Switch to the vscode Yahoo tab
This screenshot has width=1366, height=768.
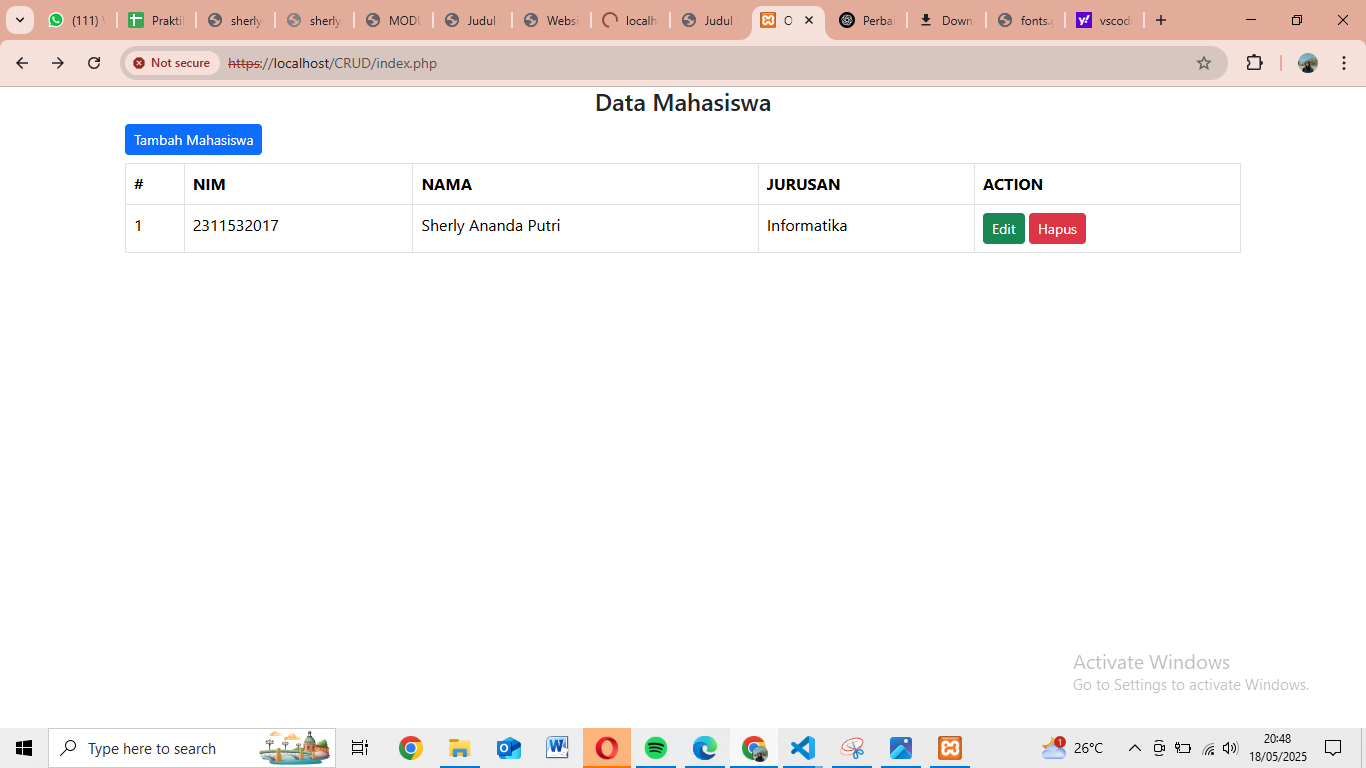click(x=1104, y=20)
